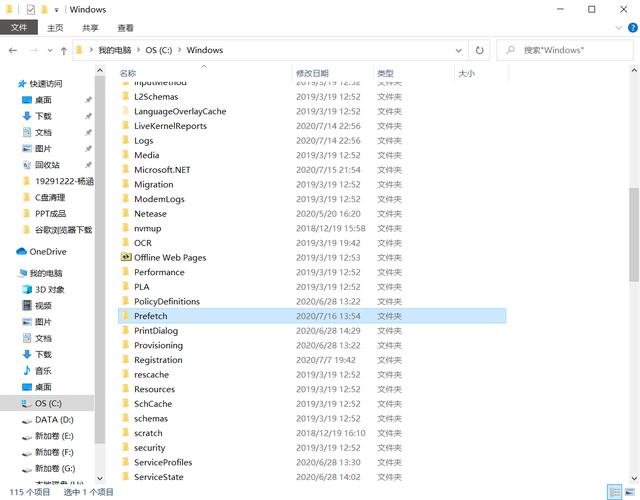Go up one folder level
640x500 pixels.
[64, 51]
